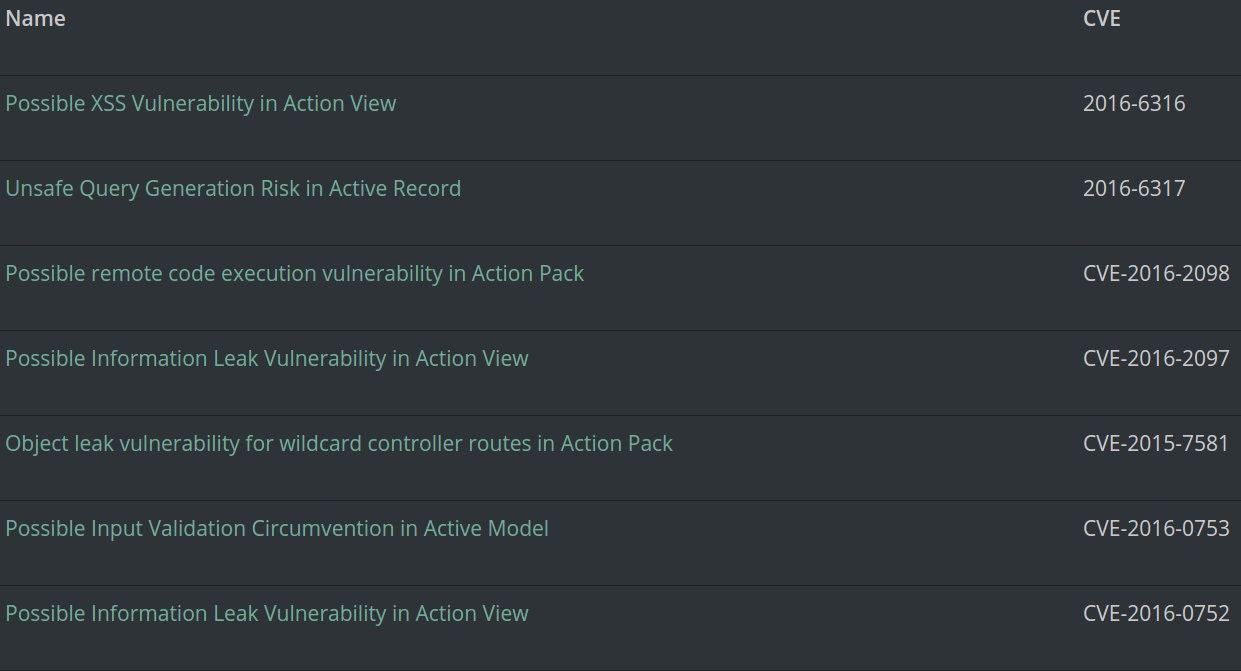Screen dimensions: 1241x671
Task: Open the Information Leak Vulnerability for CVE-2016-2097
Action: tap(266, 358)
